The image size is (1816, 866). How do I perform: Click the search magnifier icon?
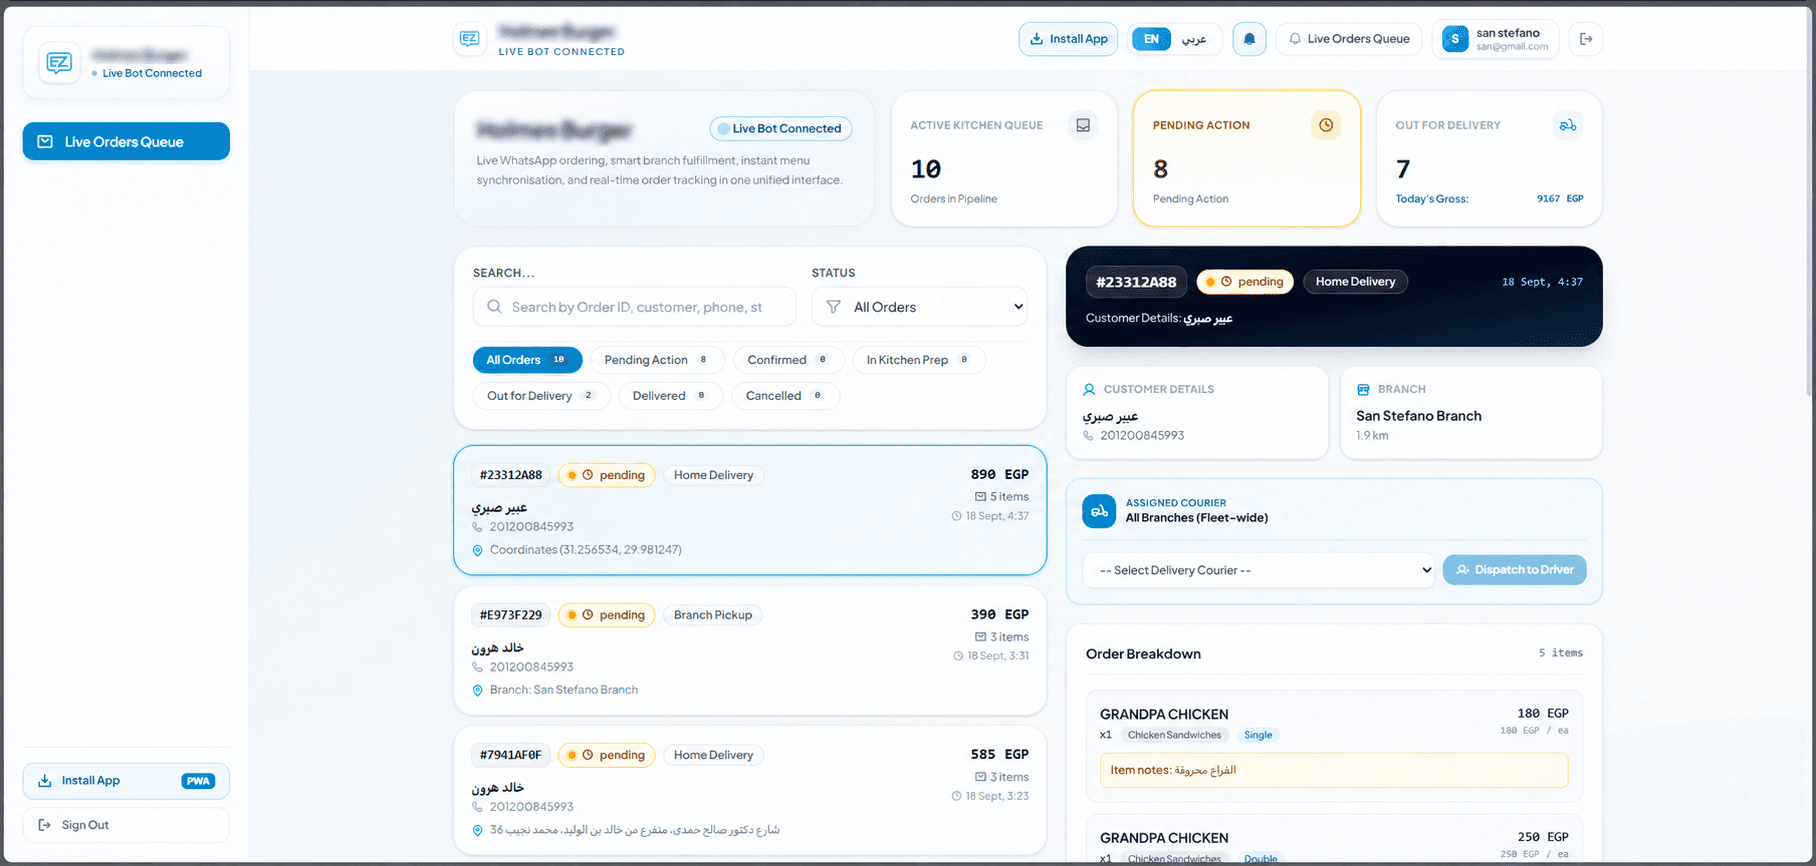[x=494, y=307]
